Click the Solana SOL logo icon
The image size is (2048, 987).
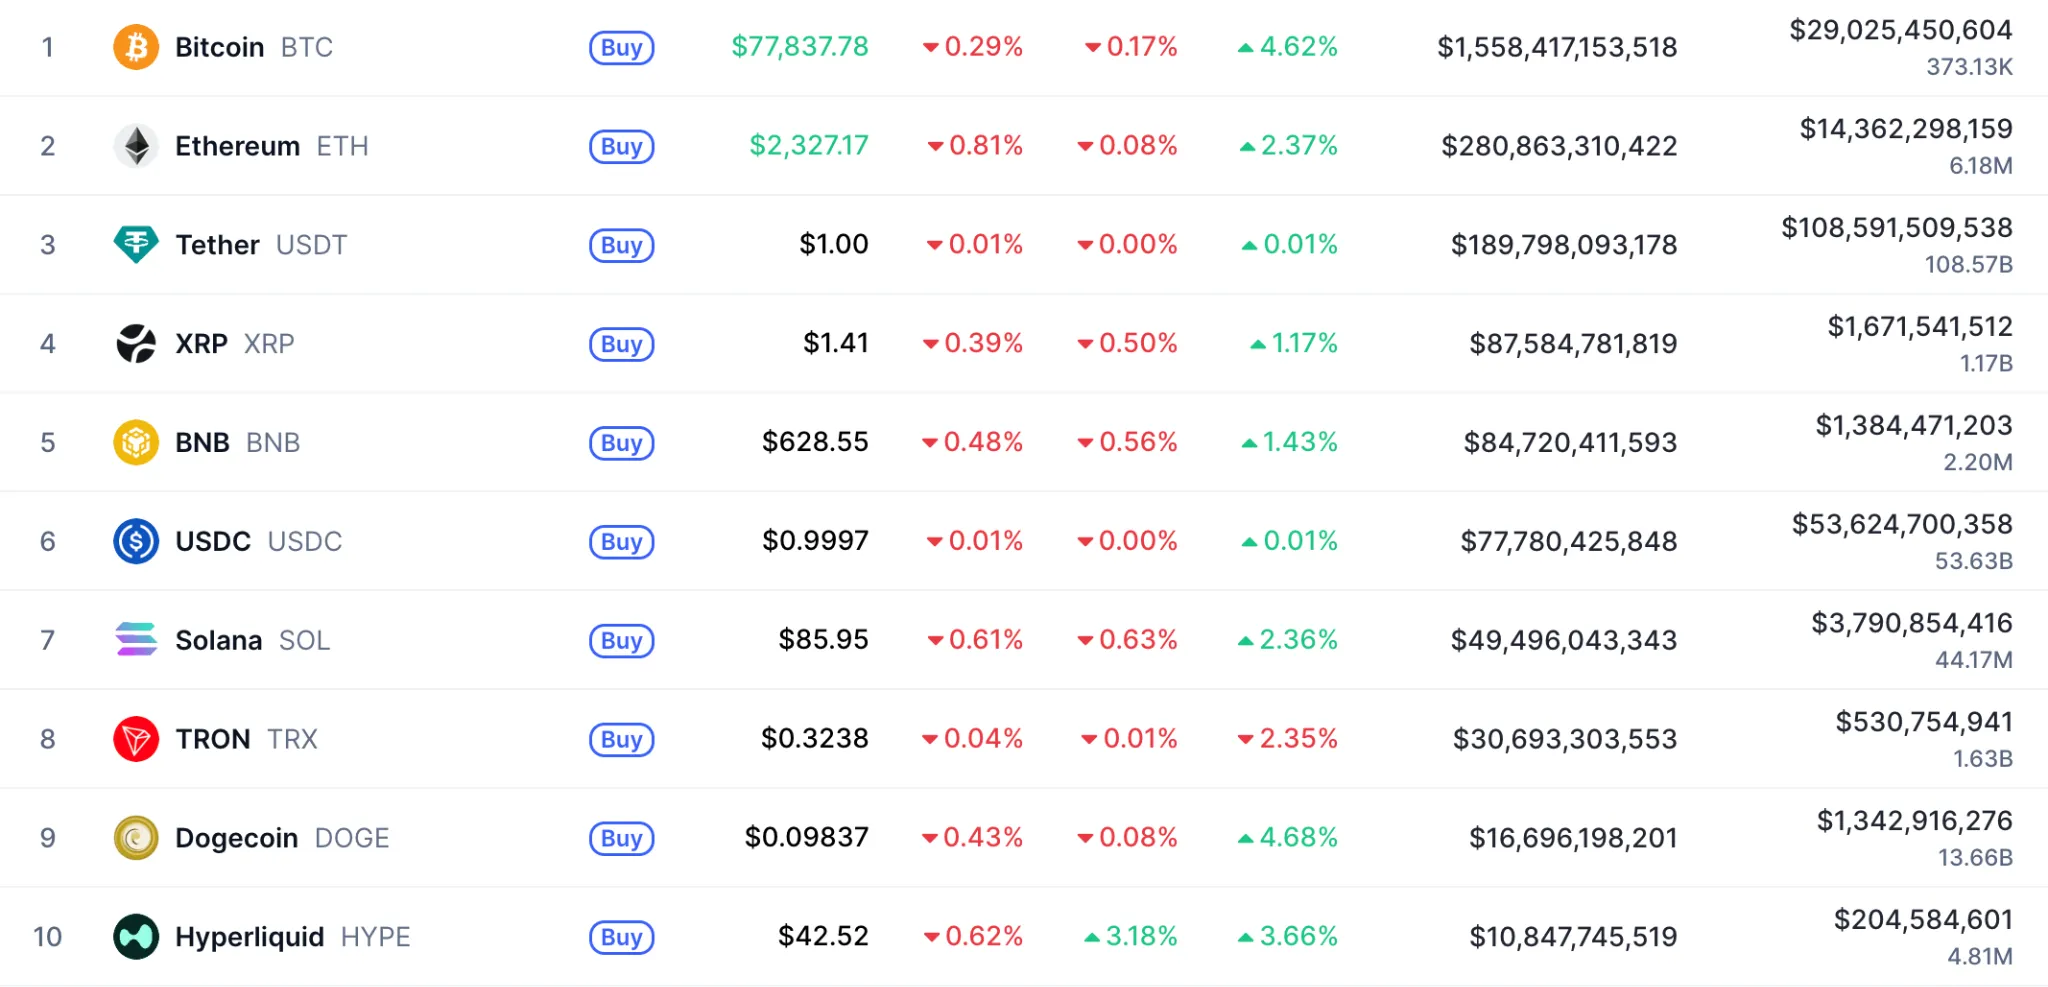(136, 640)
